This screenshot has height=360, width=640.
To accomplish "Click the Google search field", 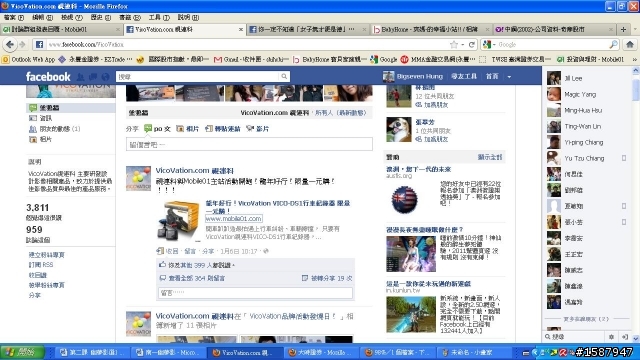I will click(x=553, y=44).
